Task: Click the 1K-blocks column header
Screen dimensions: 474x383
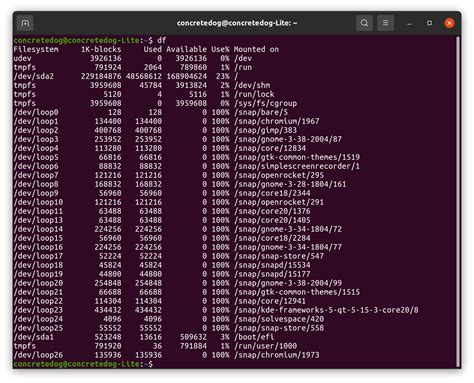Action: (x=101, y=49)
